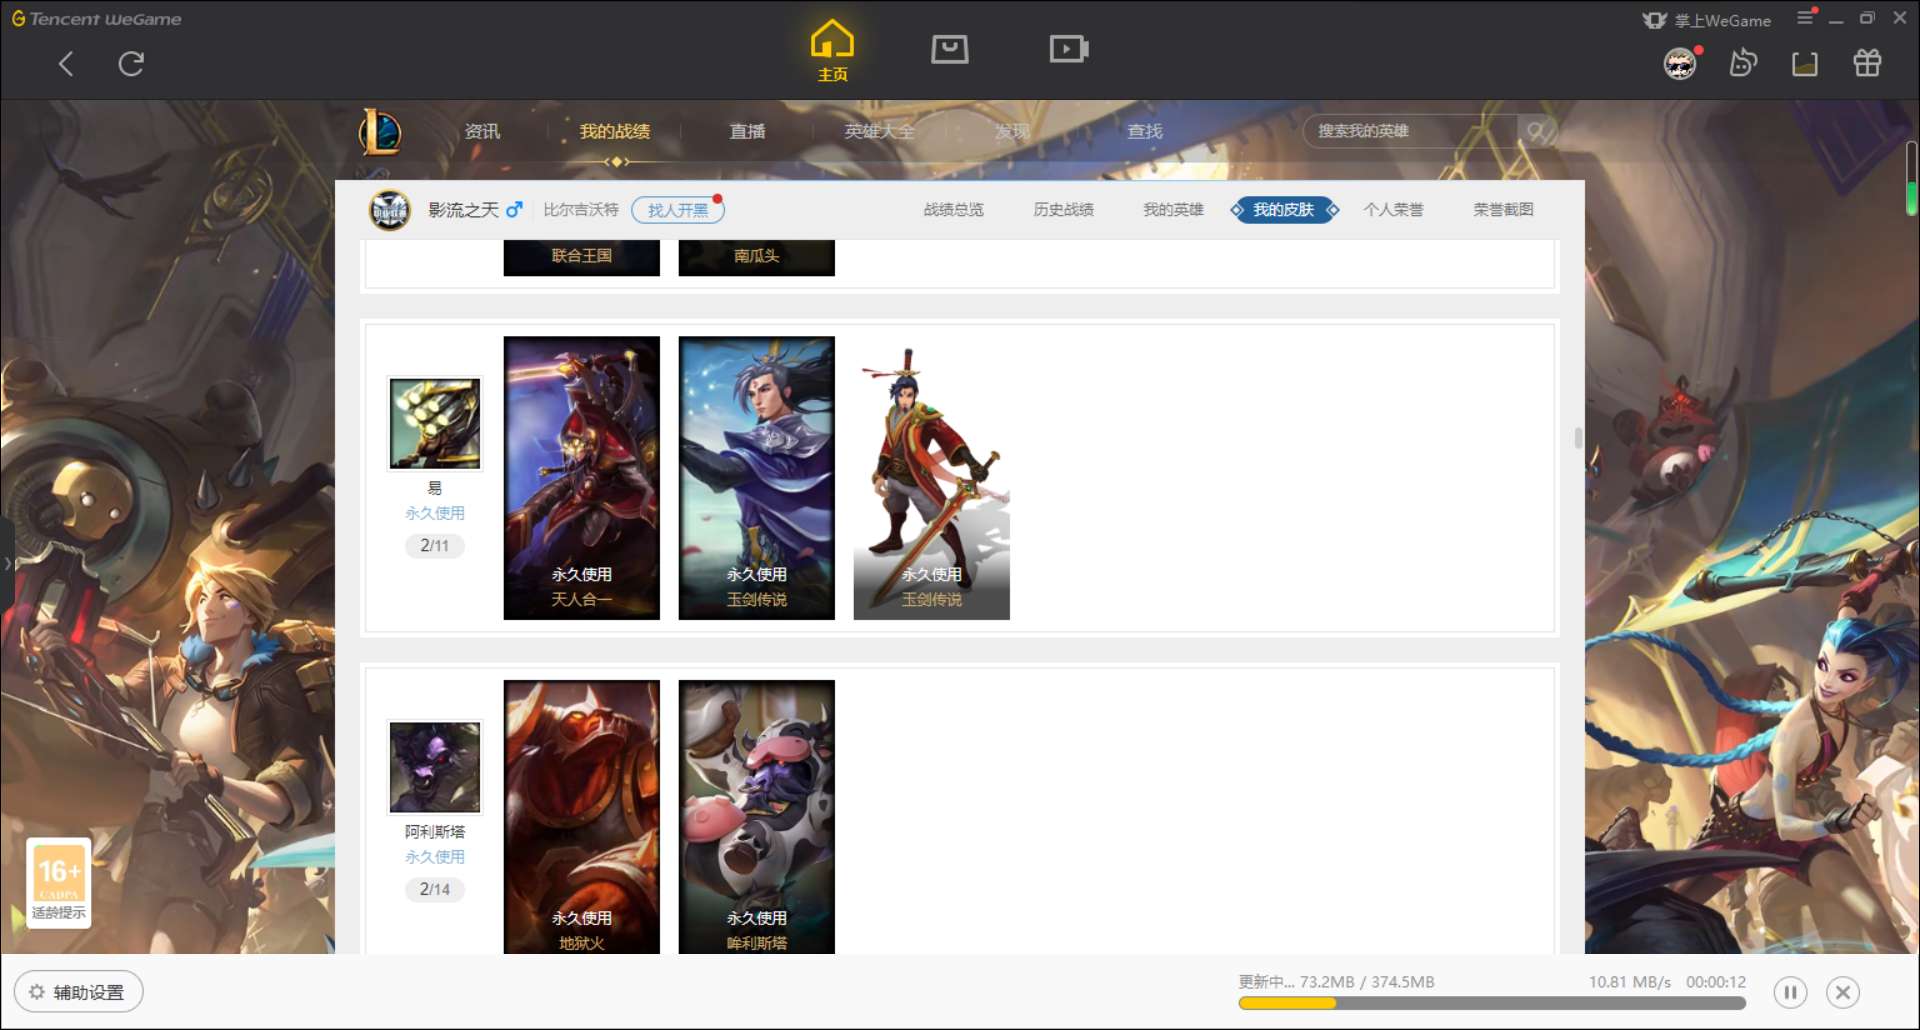The image size is (1920, 1030).
Task: Open 战绩总览 sub-tab
Action: click(953, 210)
